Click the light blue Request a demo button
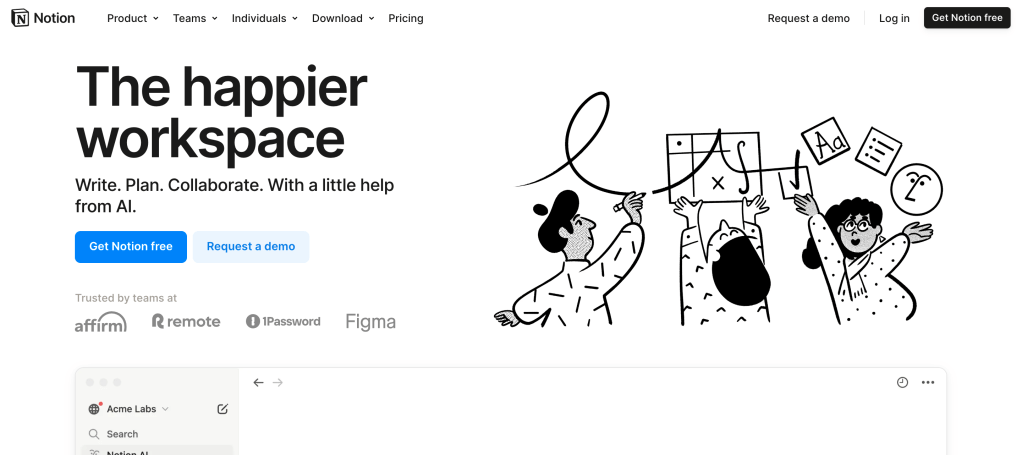The width and height of the screenshot is (1022, 455). coord(251,246)
